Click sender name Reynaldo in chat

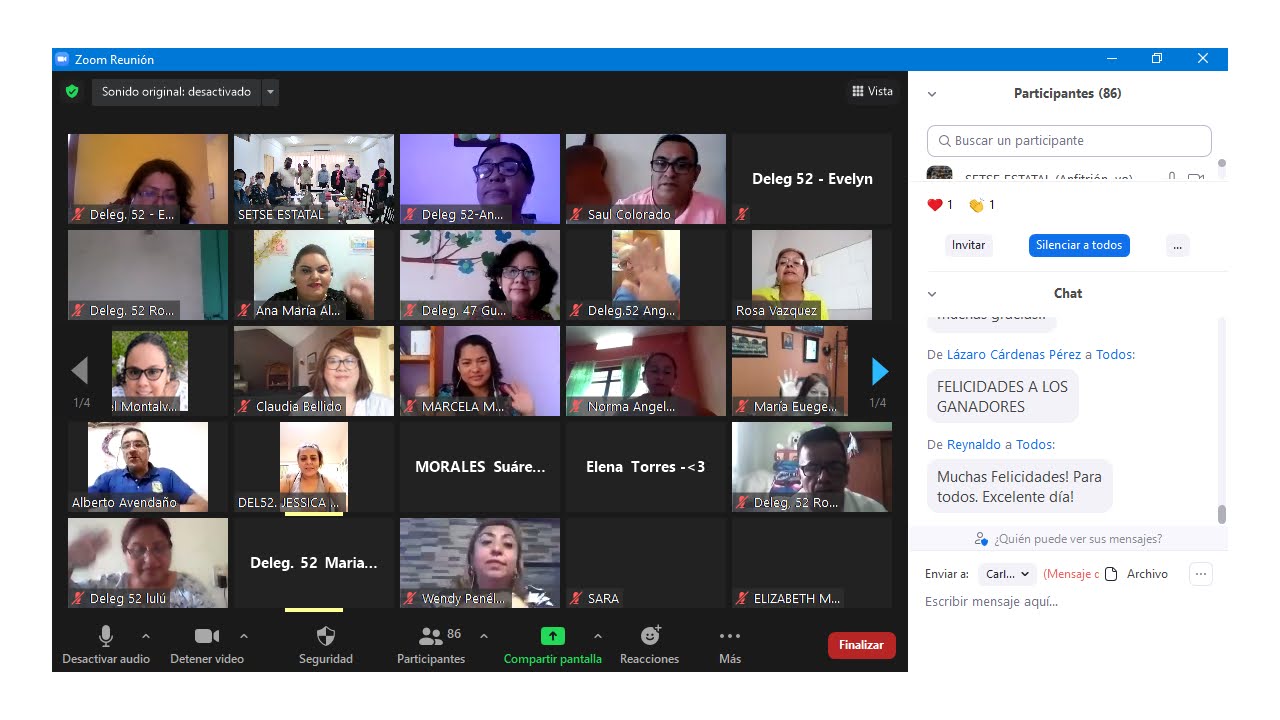click(x=974, y=445)
